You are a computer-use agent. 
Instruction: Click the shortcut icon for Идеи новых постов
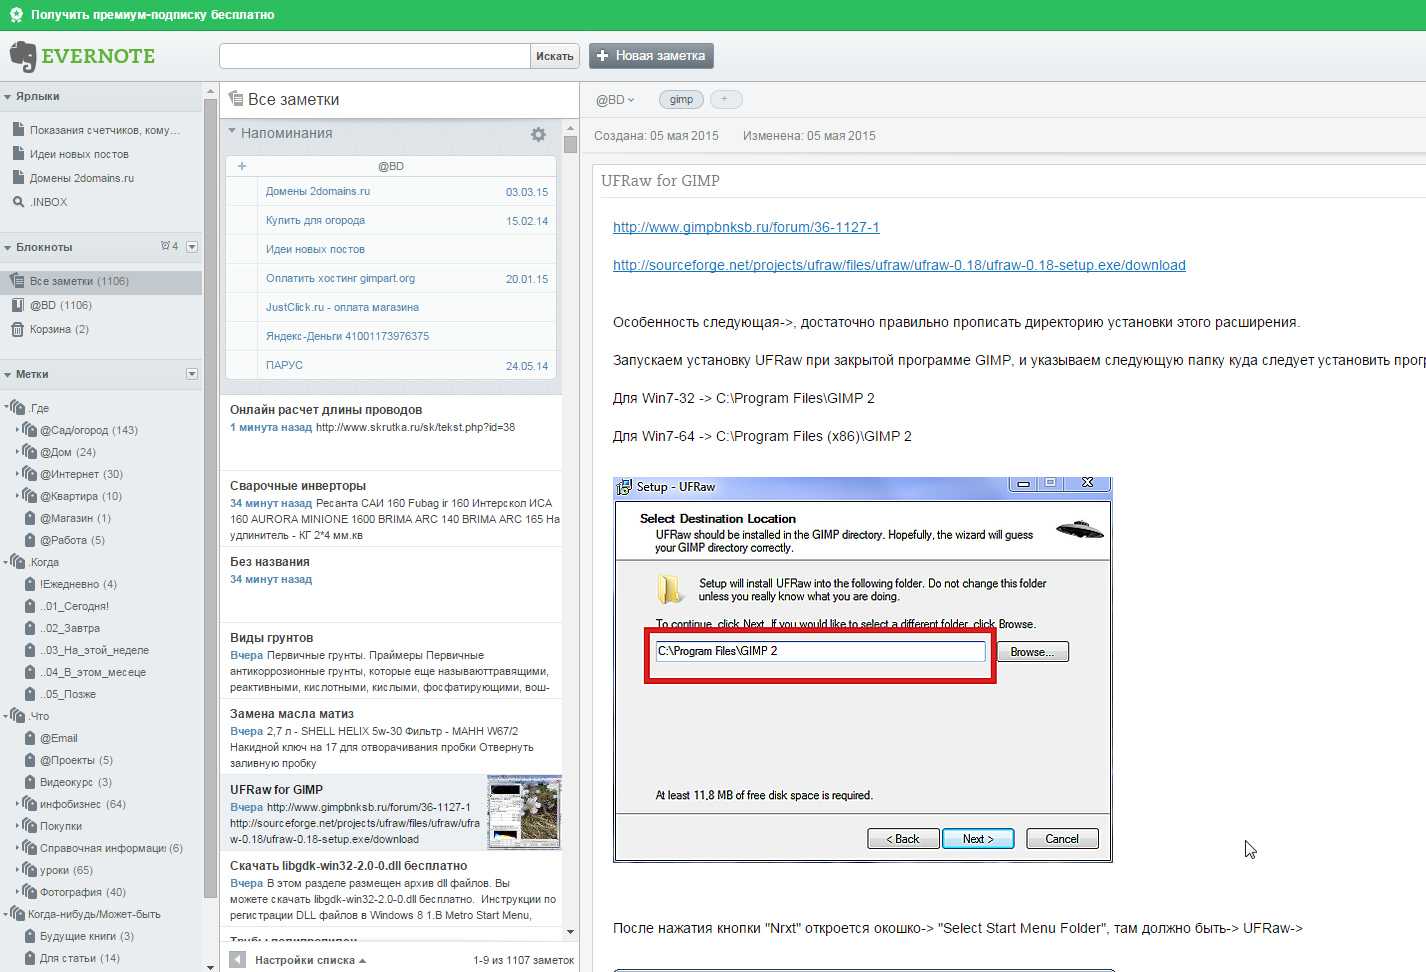click(x=18, y=154)
